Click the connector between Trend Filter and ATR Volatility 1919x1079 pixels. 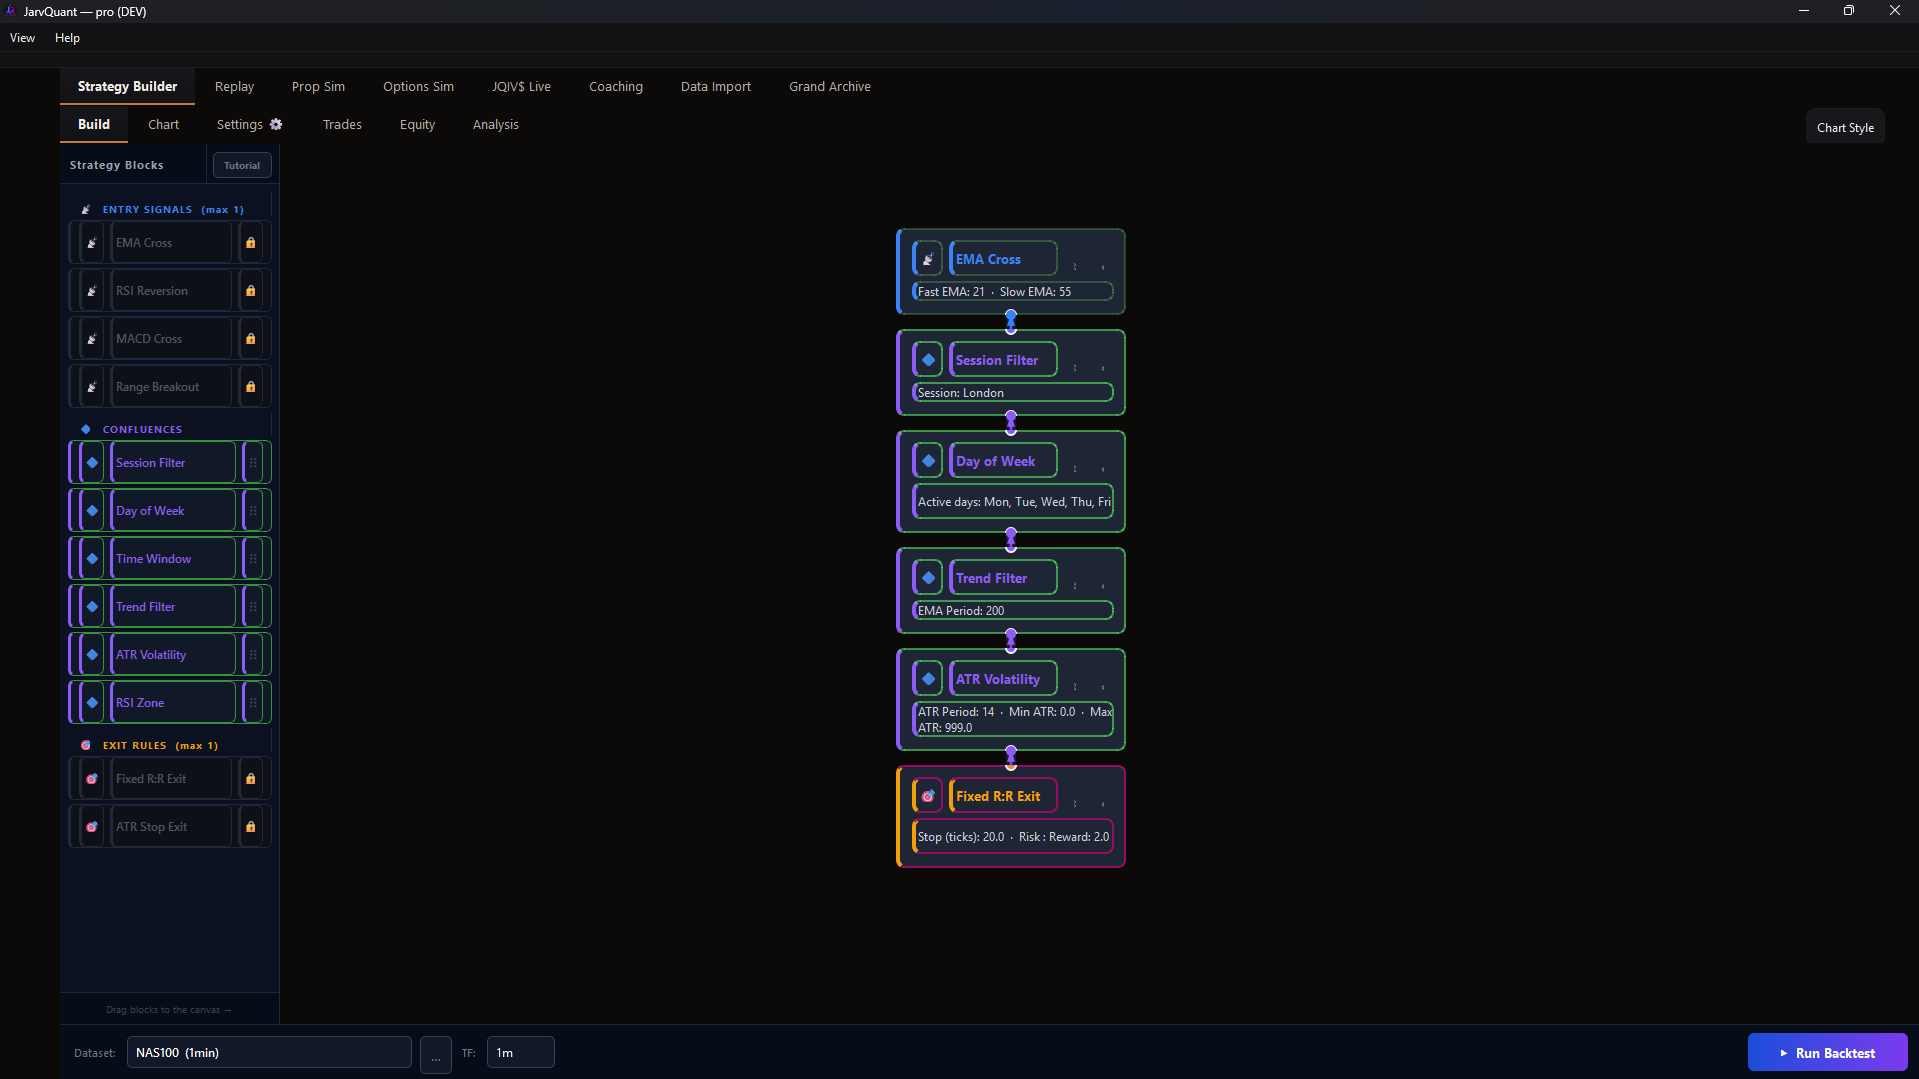pos(1011,640)
